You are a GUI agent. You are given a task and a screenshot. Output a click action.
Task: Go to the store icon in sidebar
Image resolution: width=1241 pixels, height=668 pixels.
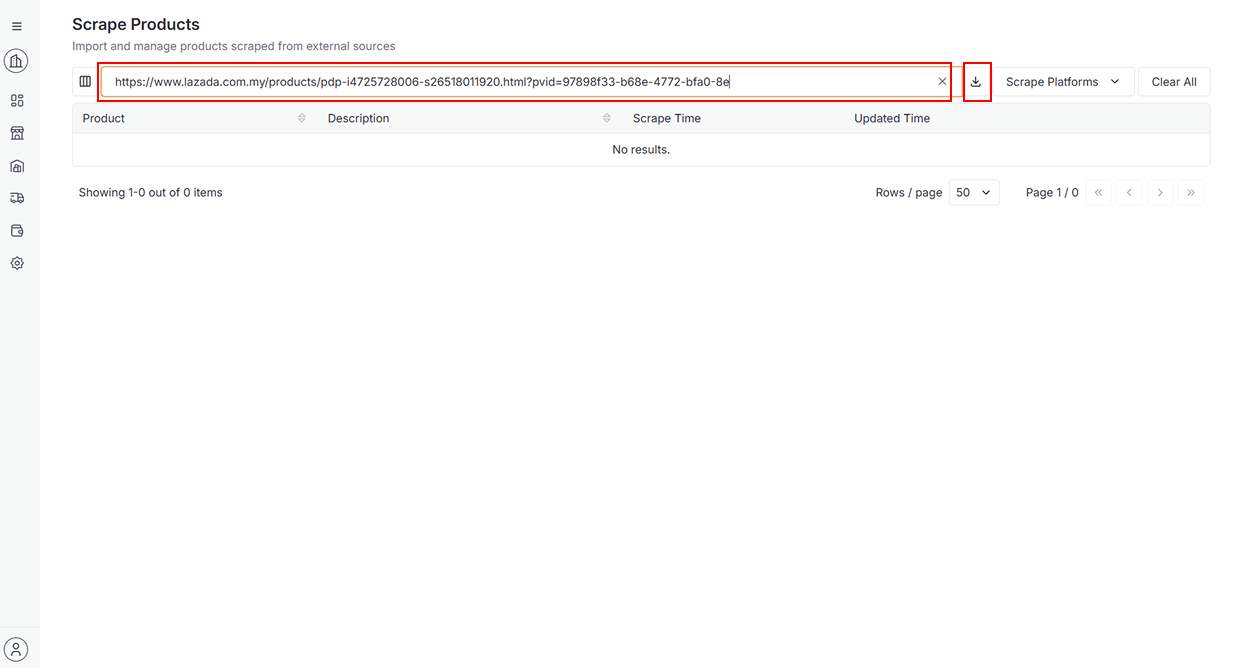point(16,133)
